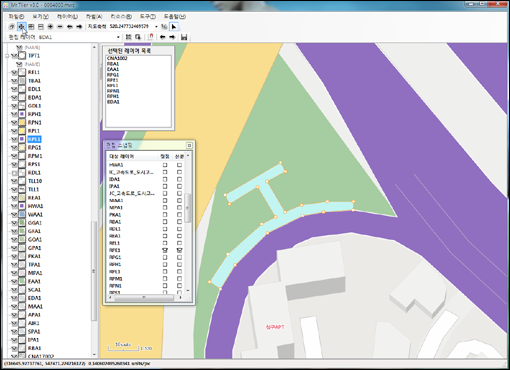Click snapping list scroll-down arrow
Viewport: 510px width, 370px height.
pyautogui.click(x=188, y=290)
